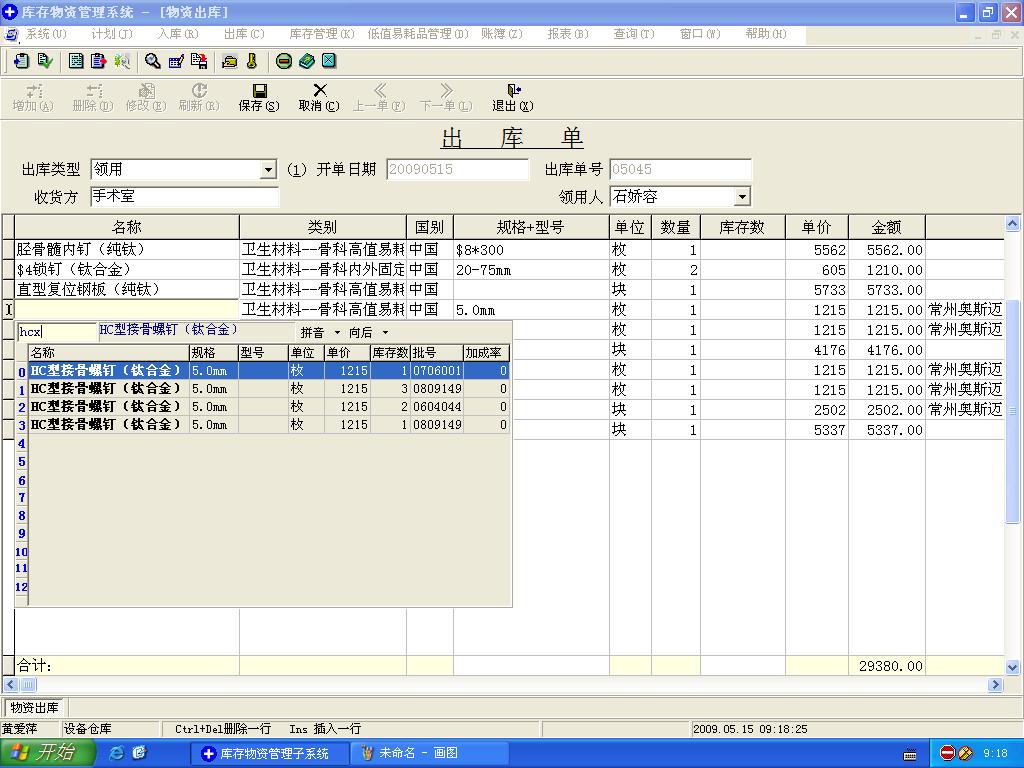1024x768 pixels.
Task: Click the cancel X button
Action: pos(319,97)
